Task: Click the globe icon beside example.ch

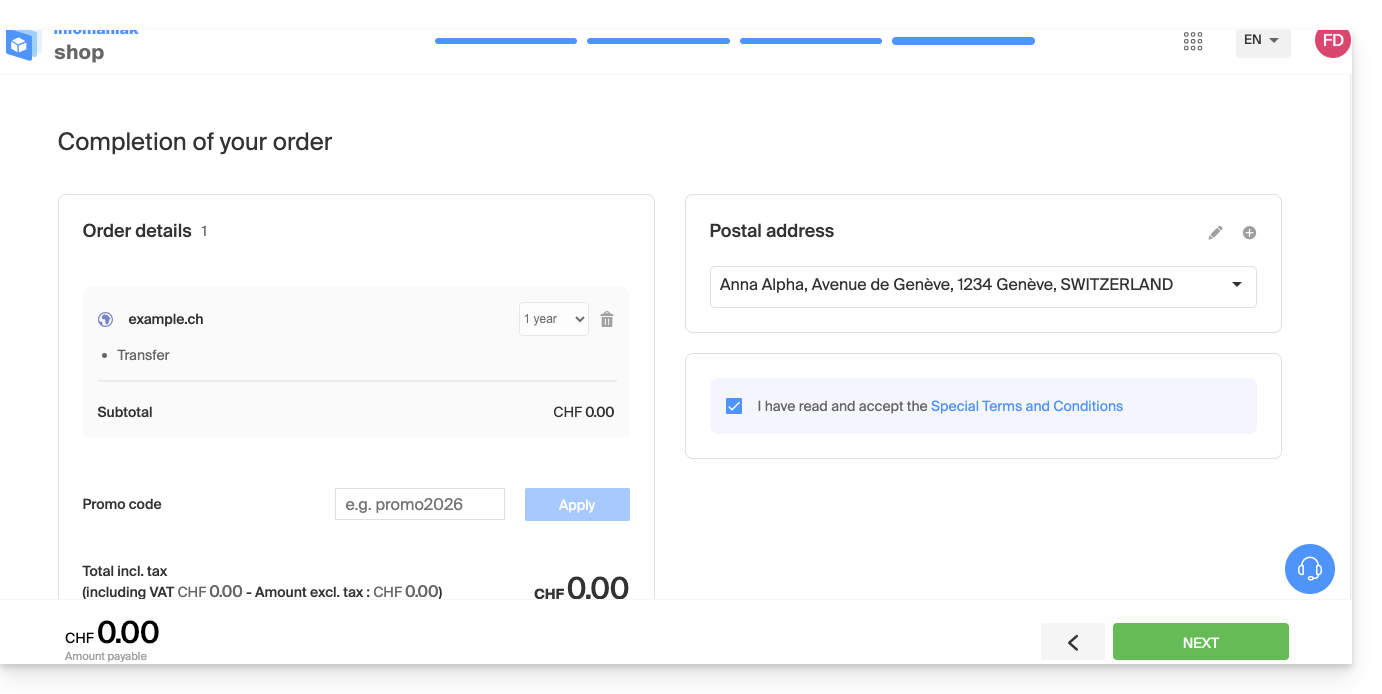Action: tap(105, 320)
